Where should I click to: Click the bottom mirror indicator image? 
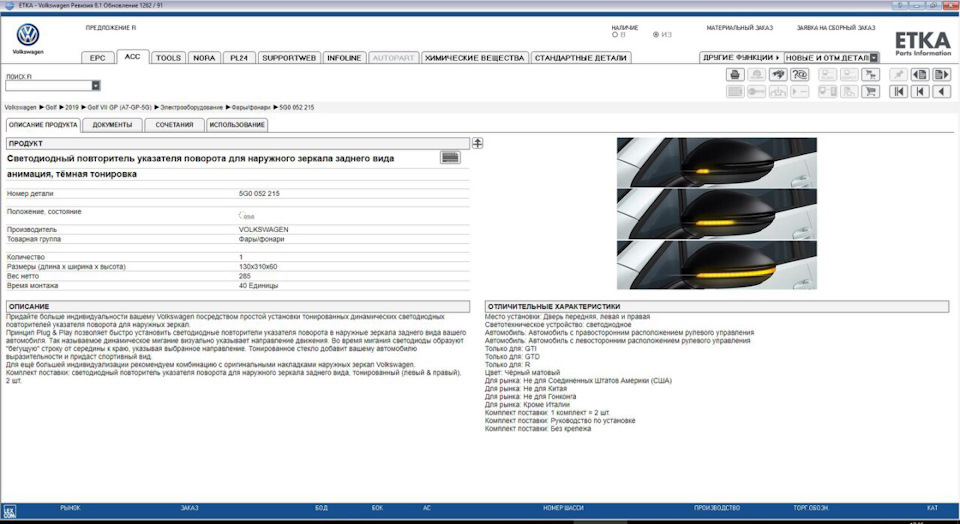716,265
